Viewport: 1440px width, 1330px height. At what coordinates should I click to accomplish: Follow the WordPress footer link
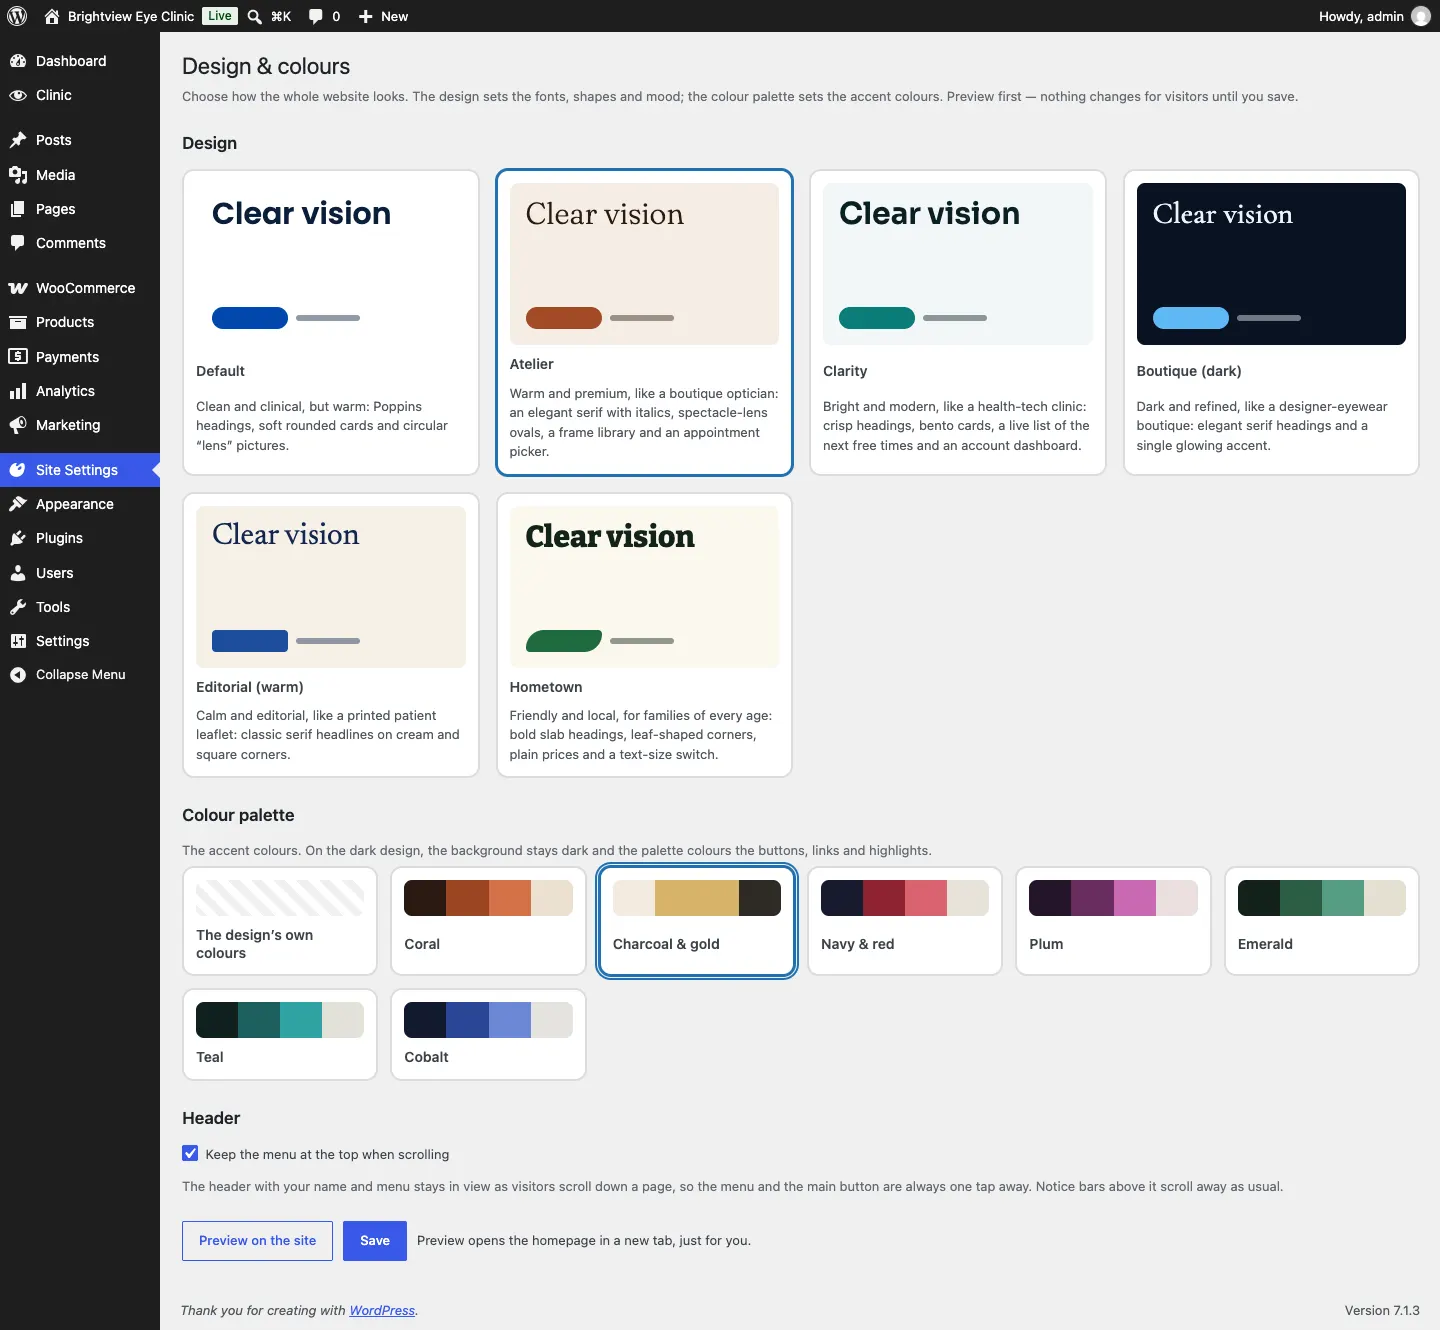point(382,1310)
